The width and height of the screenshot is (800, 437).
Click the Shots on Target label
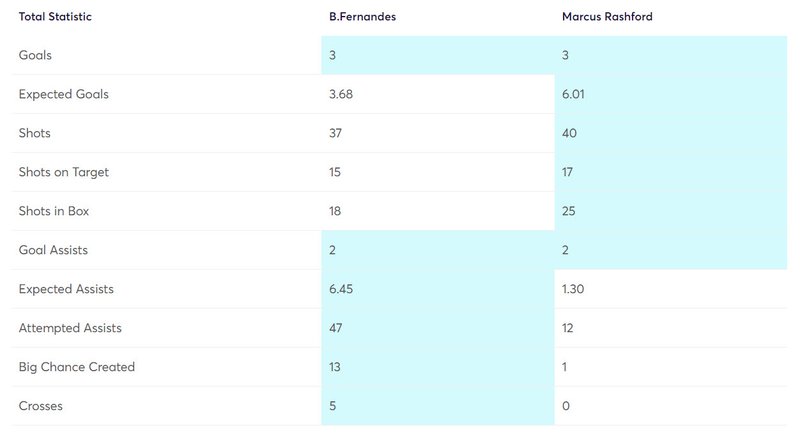click(64, 172)
